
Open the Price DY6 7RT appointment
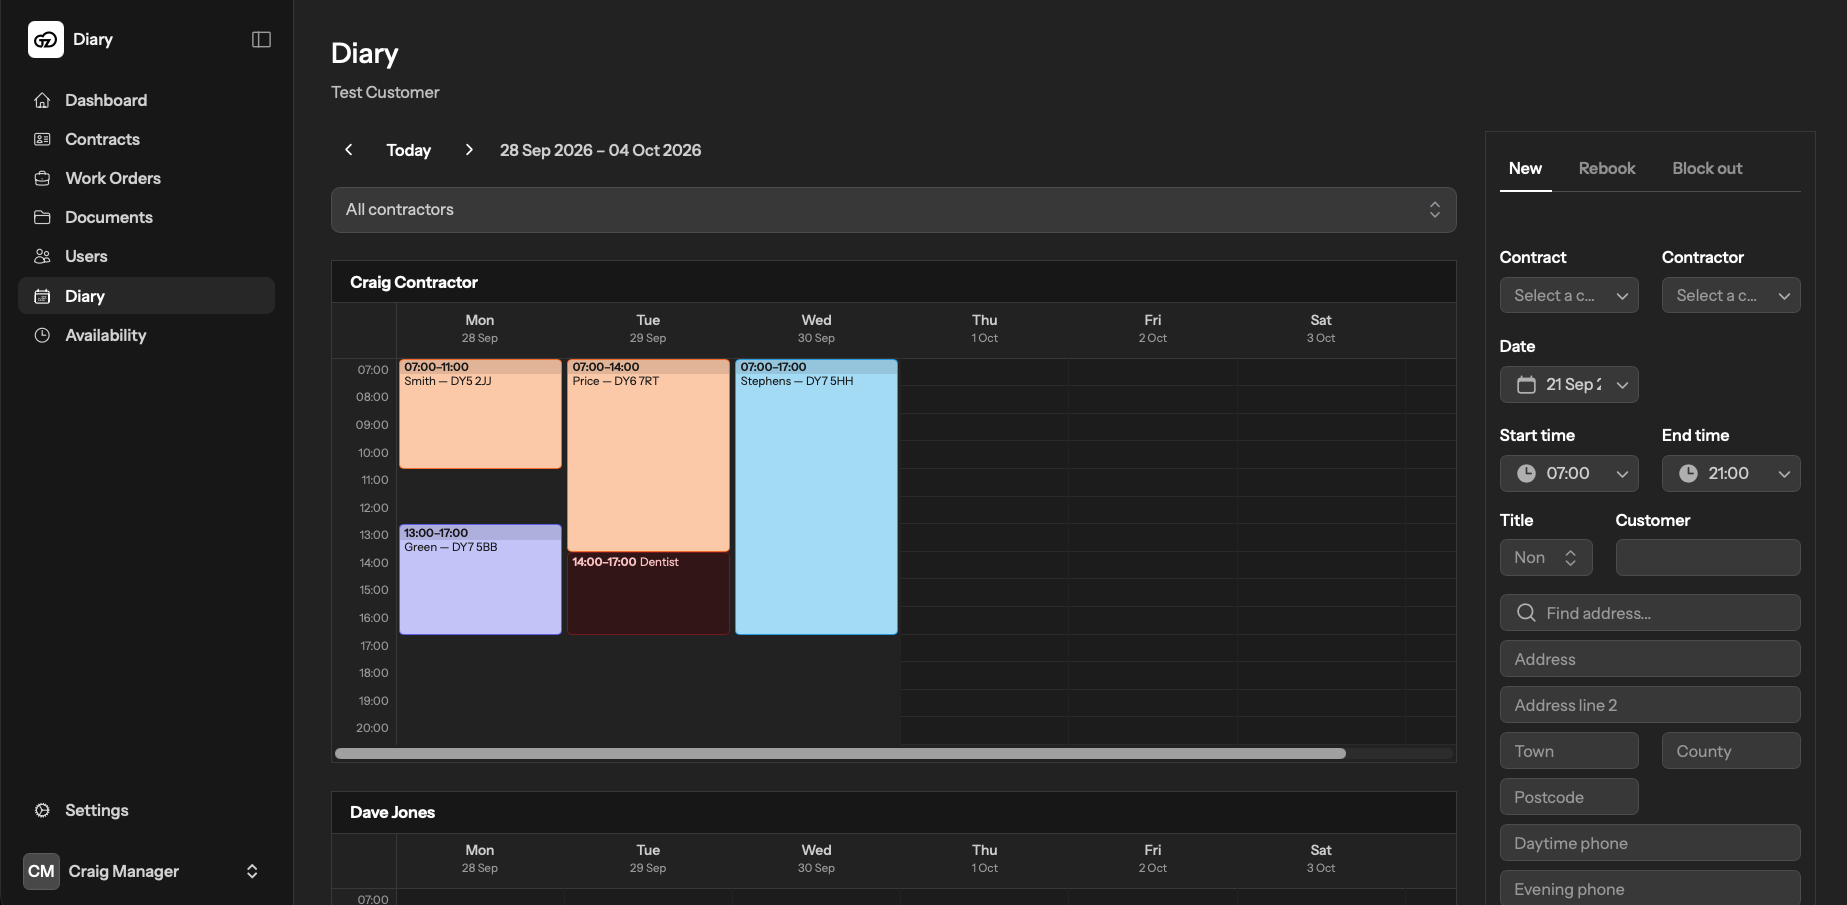pos(648,456)
